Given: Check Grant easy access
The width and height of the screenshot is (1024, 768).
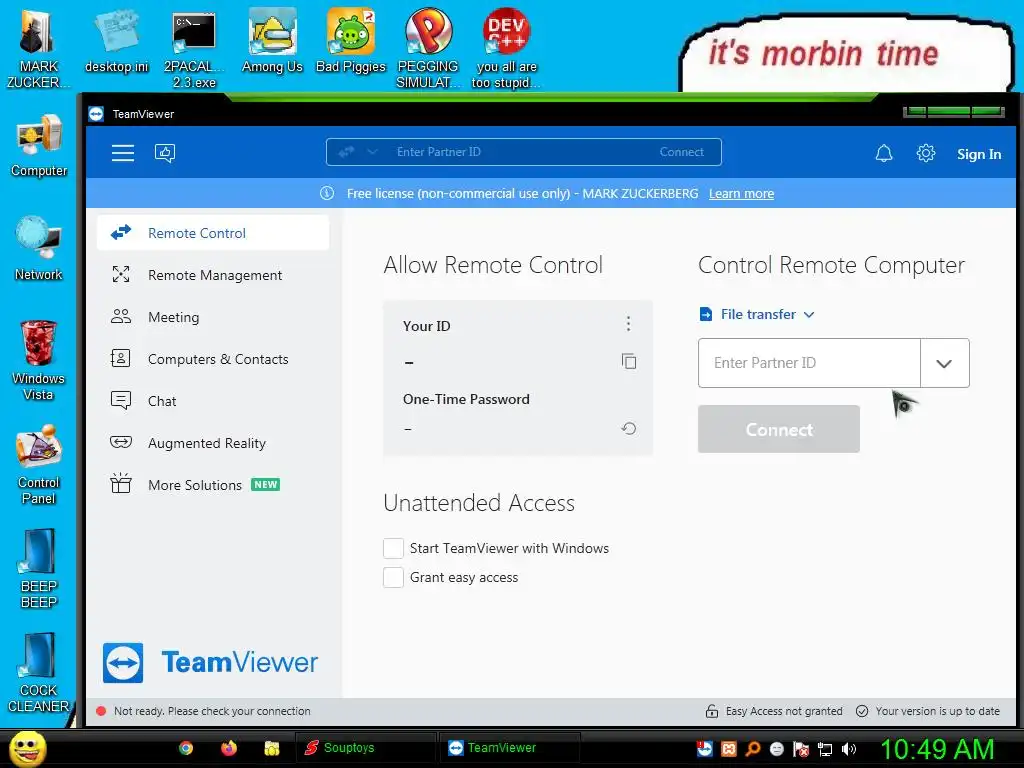Looking at the screenshot, I should tap(393, 577).
